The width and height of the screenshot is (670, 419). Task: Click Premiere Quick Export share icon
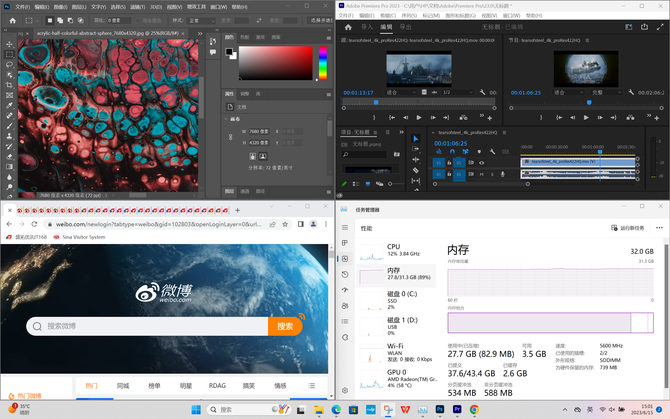click(x=644, y=27)
